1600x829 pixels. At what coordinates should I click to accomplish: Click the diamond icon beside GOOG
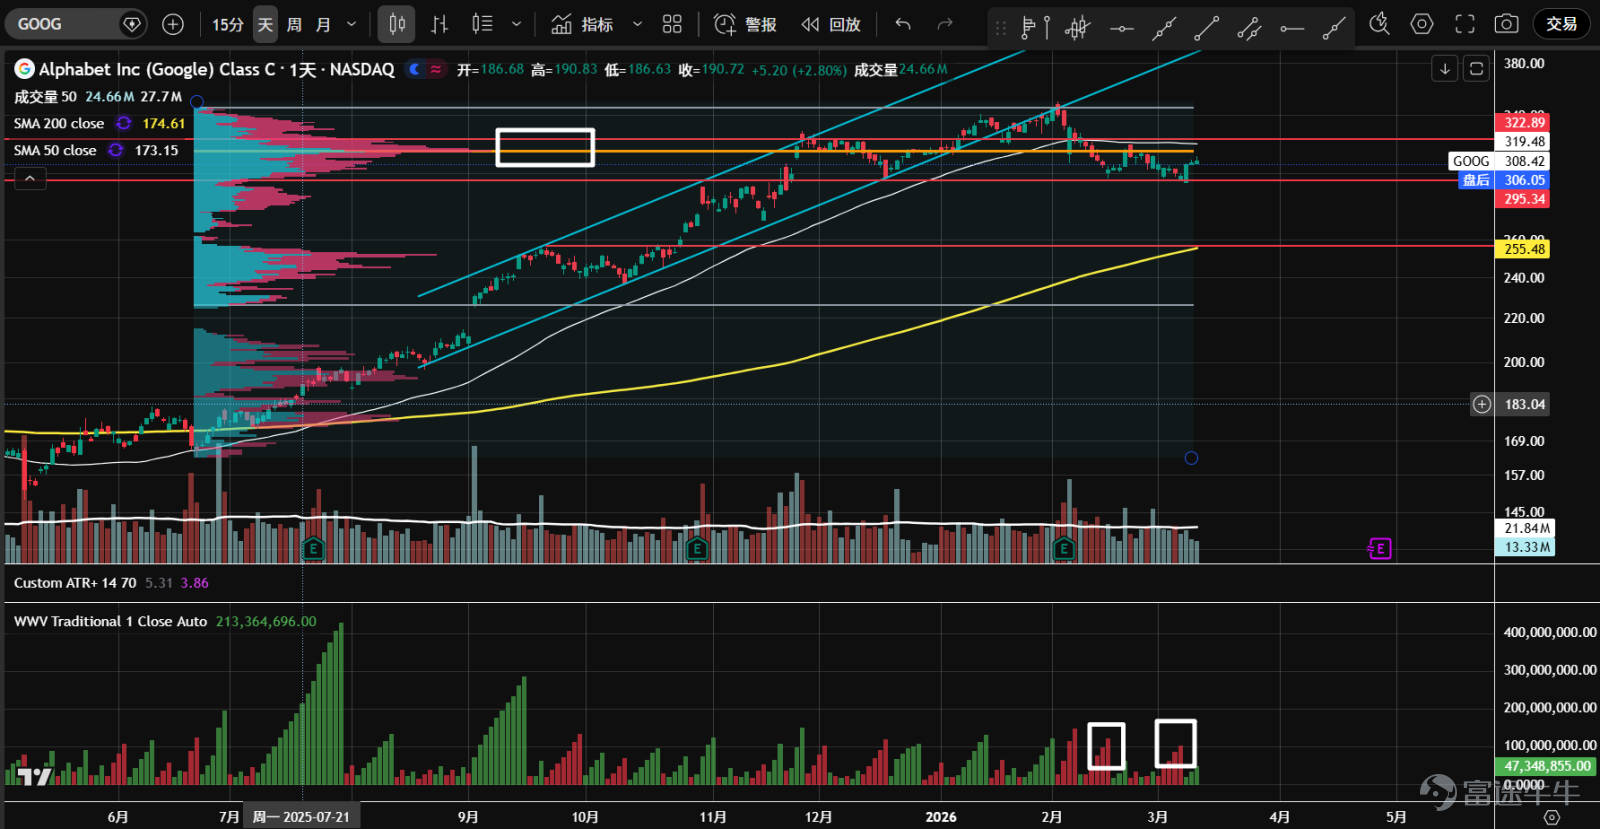coord(132,24)
